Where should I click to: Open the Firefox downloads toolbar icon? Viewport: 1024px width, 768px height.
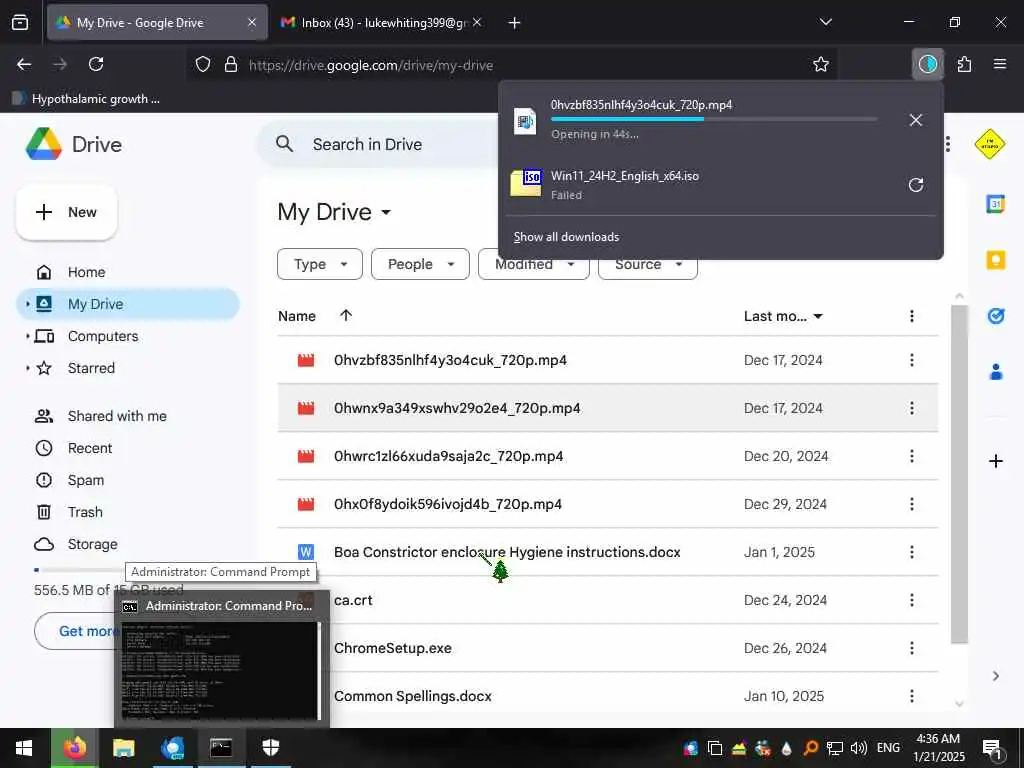coord(927,64)
